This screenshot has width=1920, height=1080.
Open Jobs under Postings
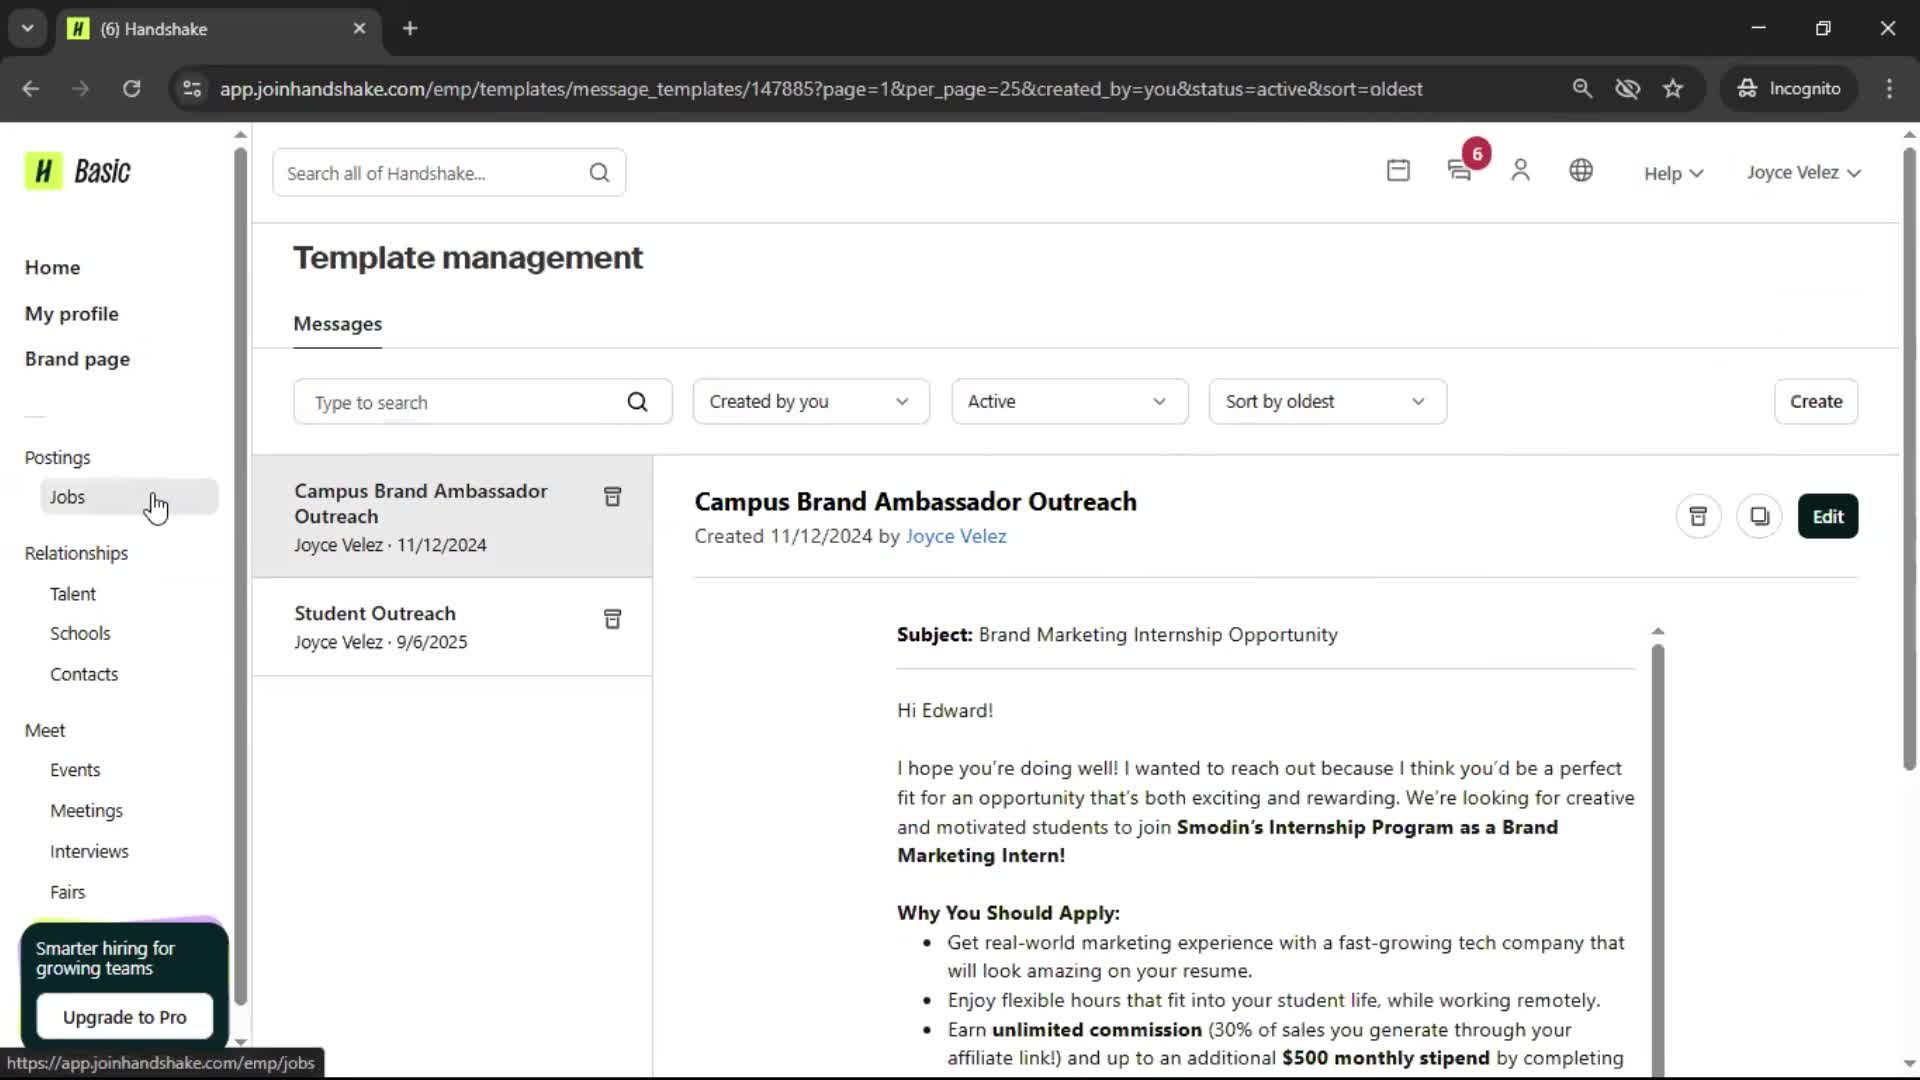pos(128,497)
